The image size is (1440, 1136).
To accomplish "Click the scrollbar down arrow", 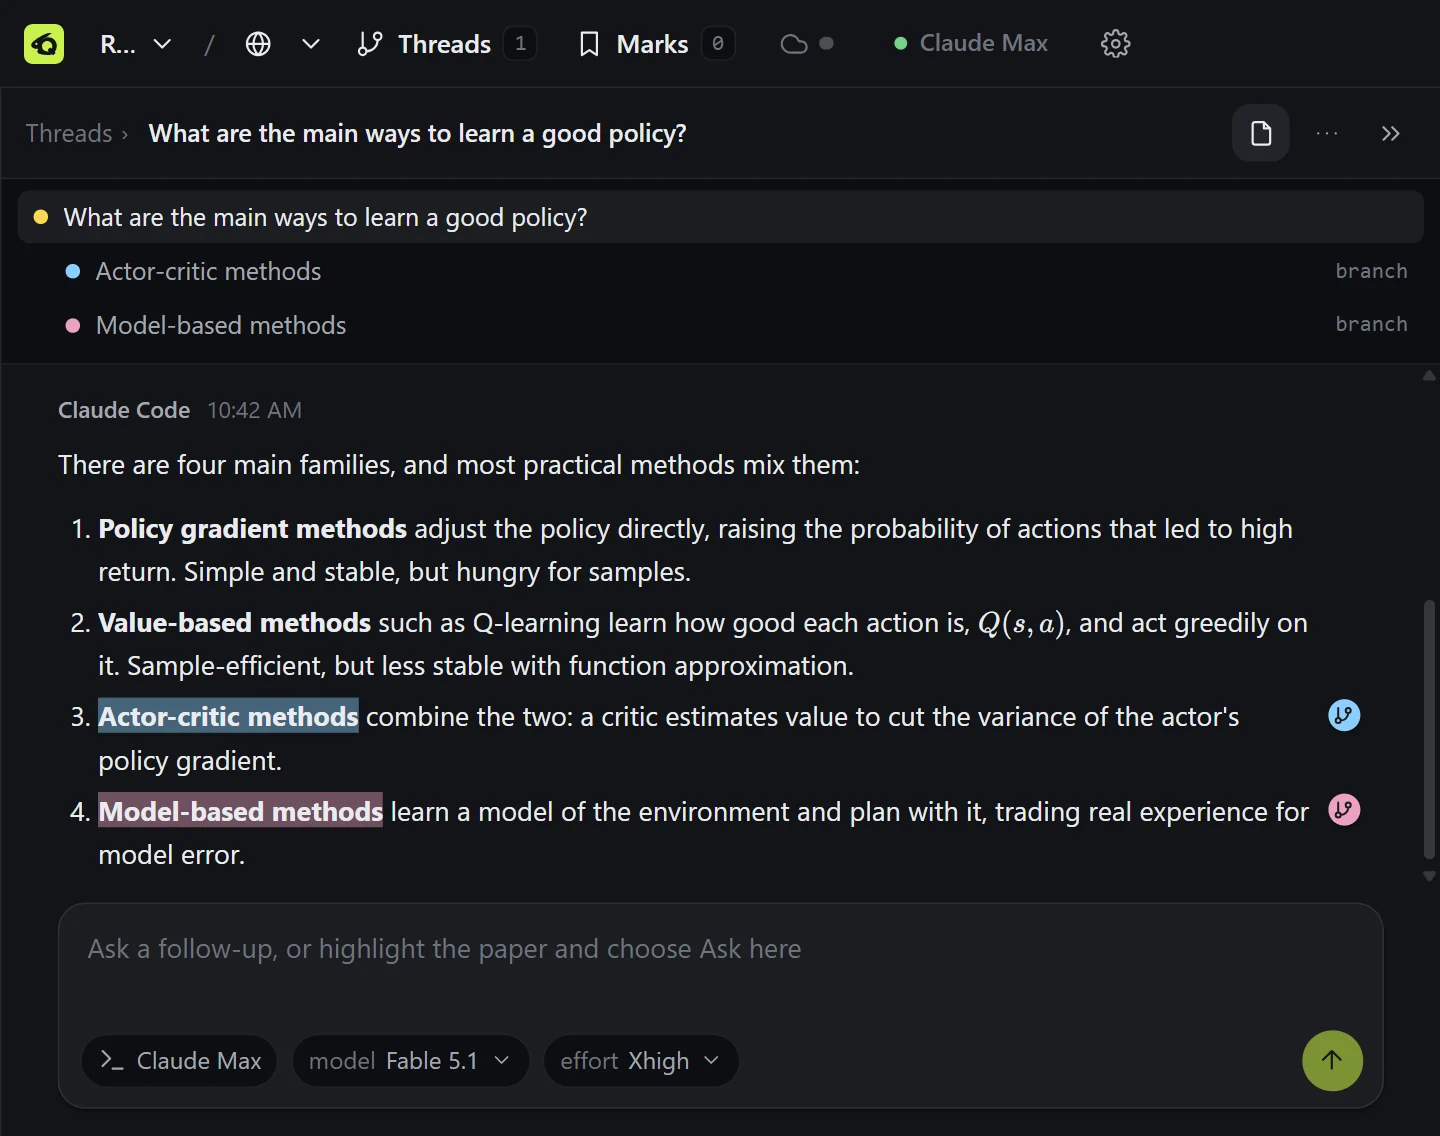I will point(1429,876).
